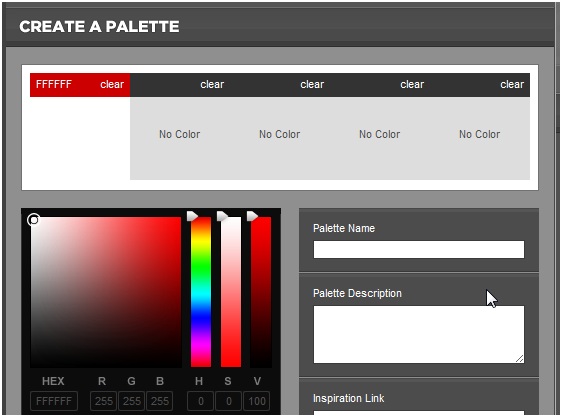Click the hue slider arrow handle
562x417 pixels.
[x=192, y=216]
